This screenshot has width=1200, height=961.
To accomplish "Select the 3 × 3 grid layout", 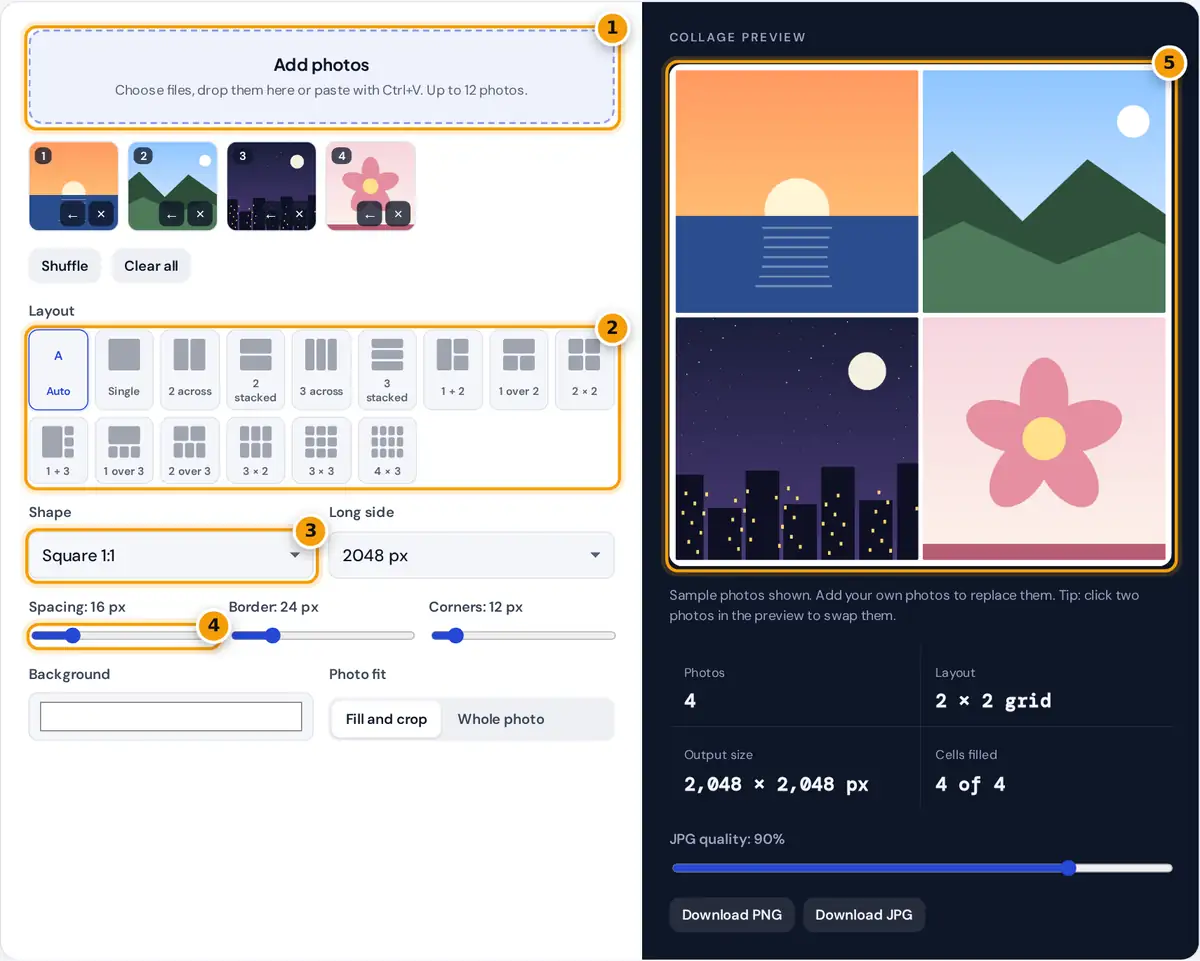I will pyautogui.click(x=321, y=451).
